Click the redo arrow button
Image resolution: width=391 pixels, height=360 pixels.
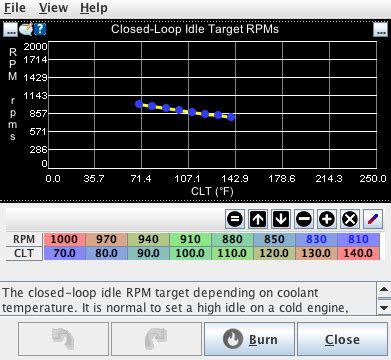[156, 339]
